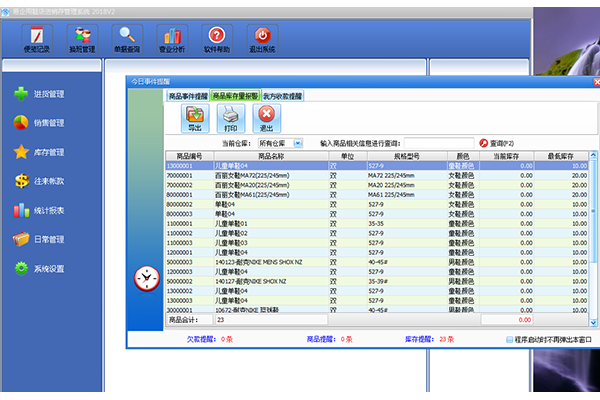Print the inventory list with 打印
The height and width of the screenshot is (400, 600).
click(x=230, y=119)
